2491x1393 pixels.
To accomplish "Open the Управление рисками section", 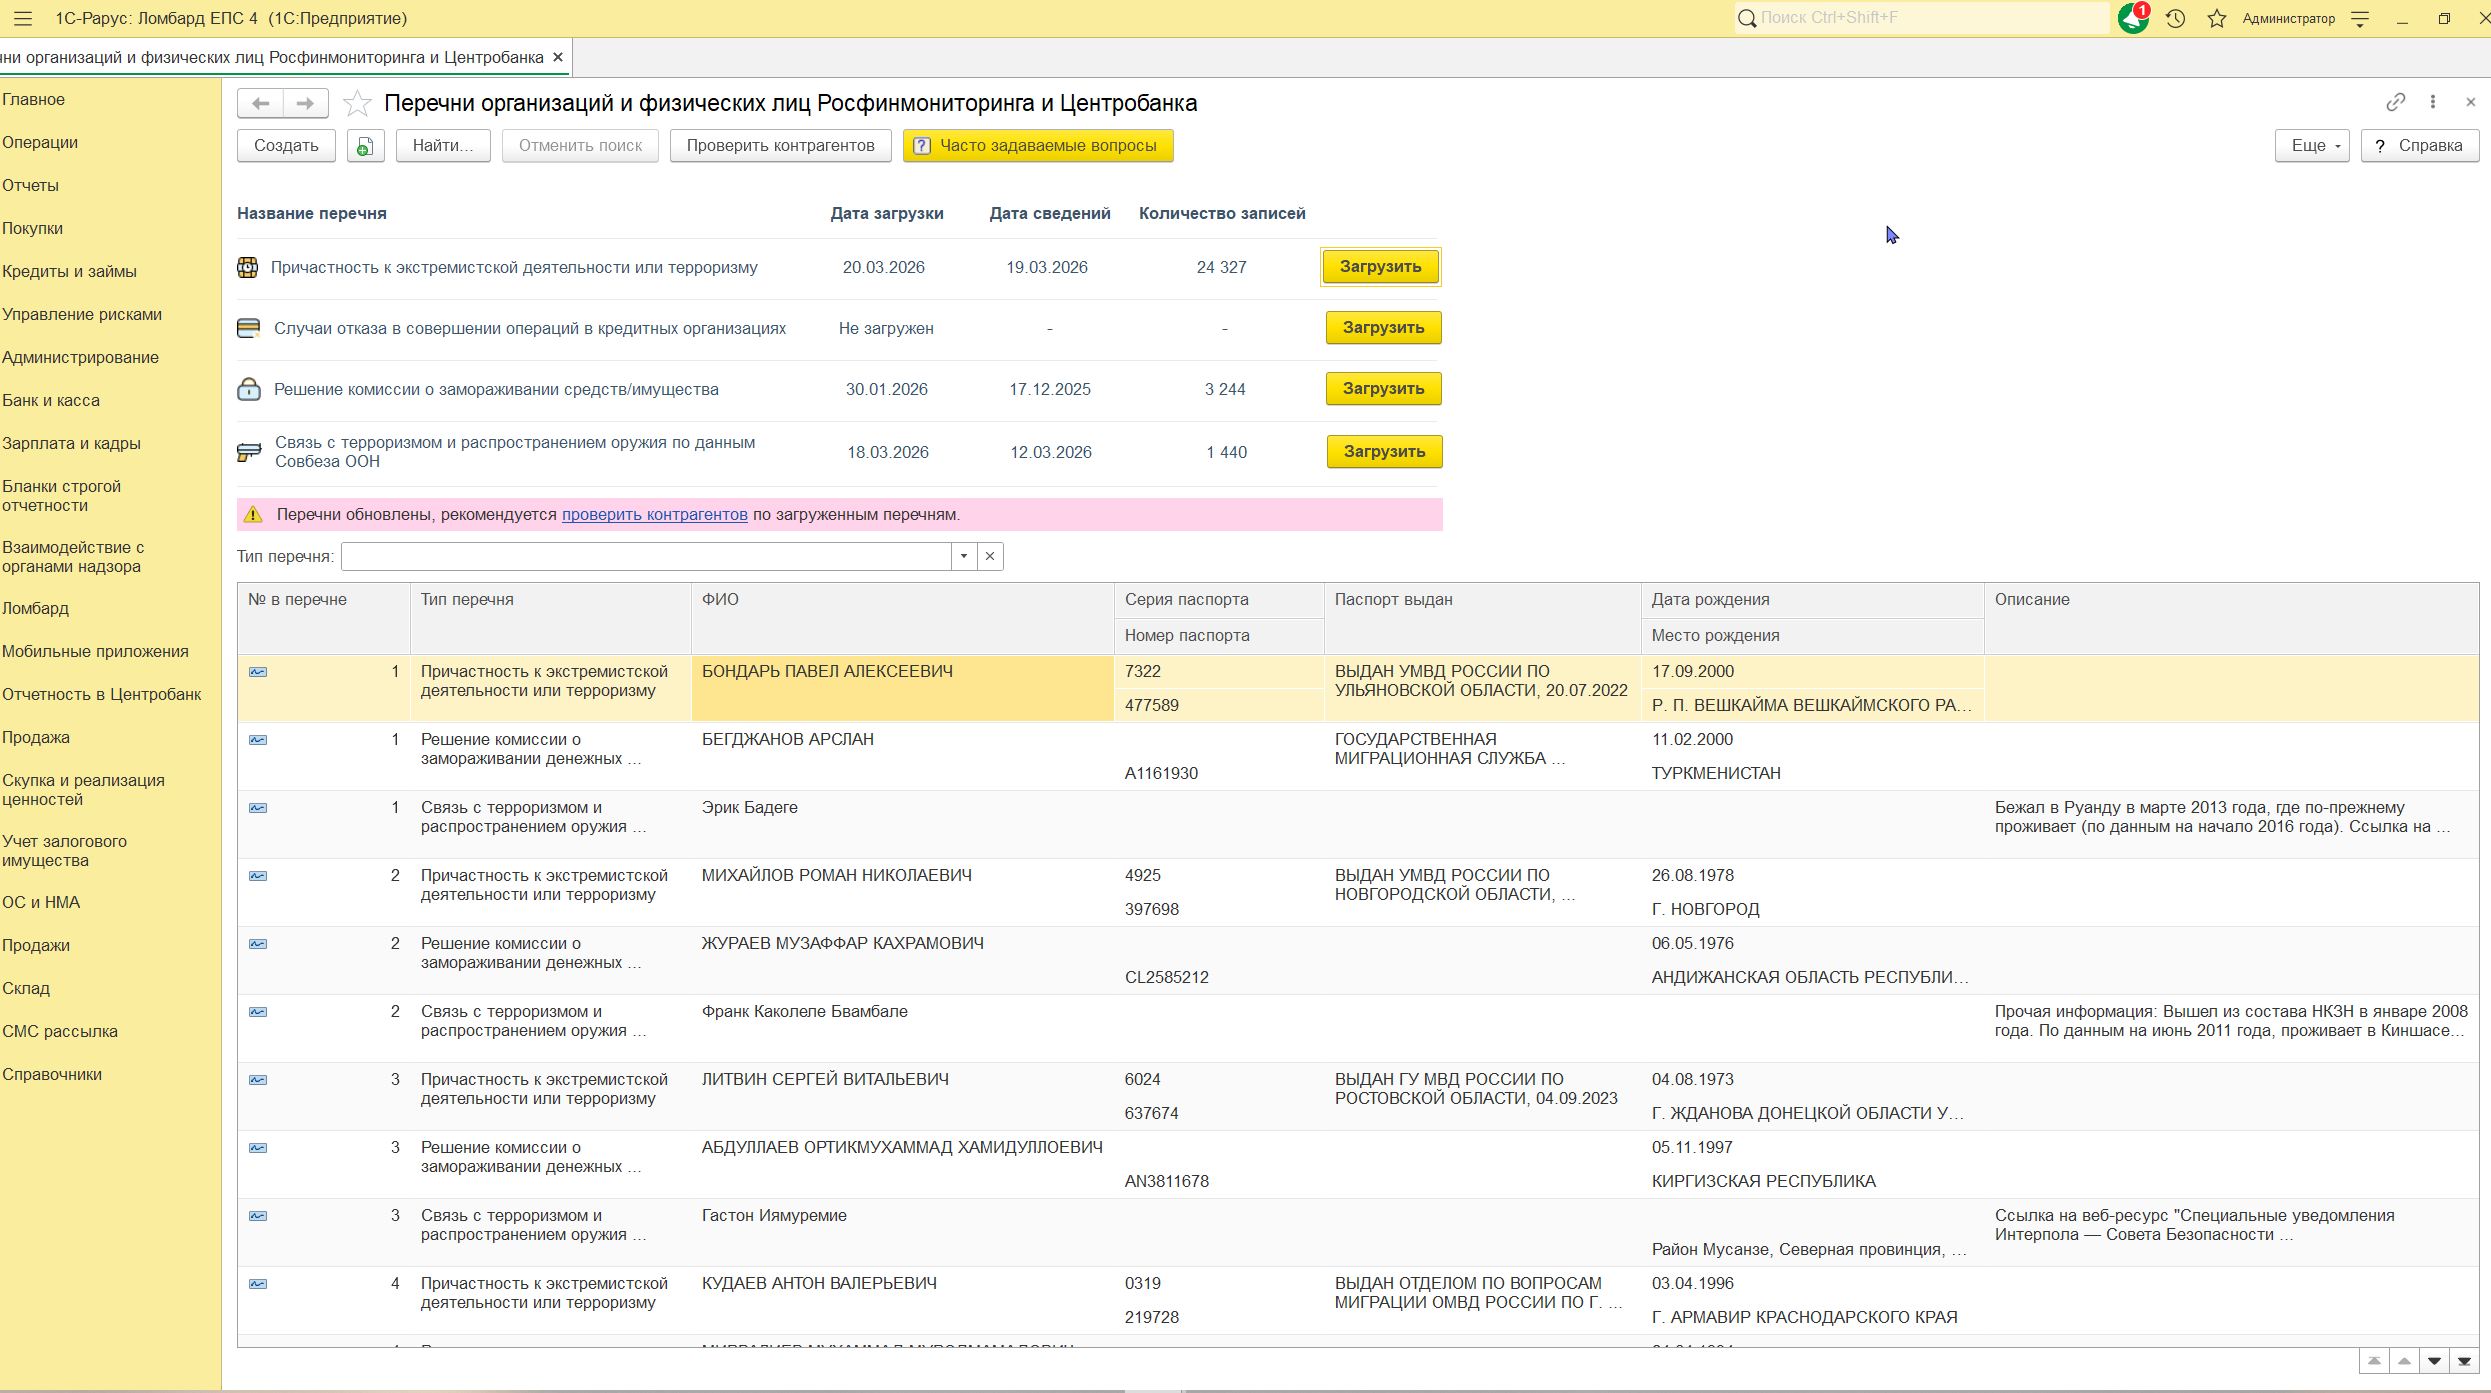I will coord(82,314).
